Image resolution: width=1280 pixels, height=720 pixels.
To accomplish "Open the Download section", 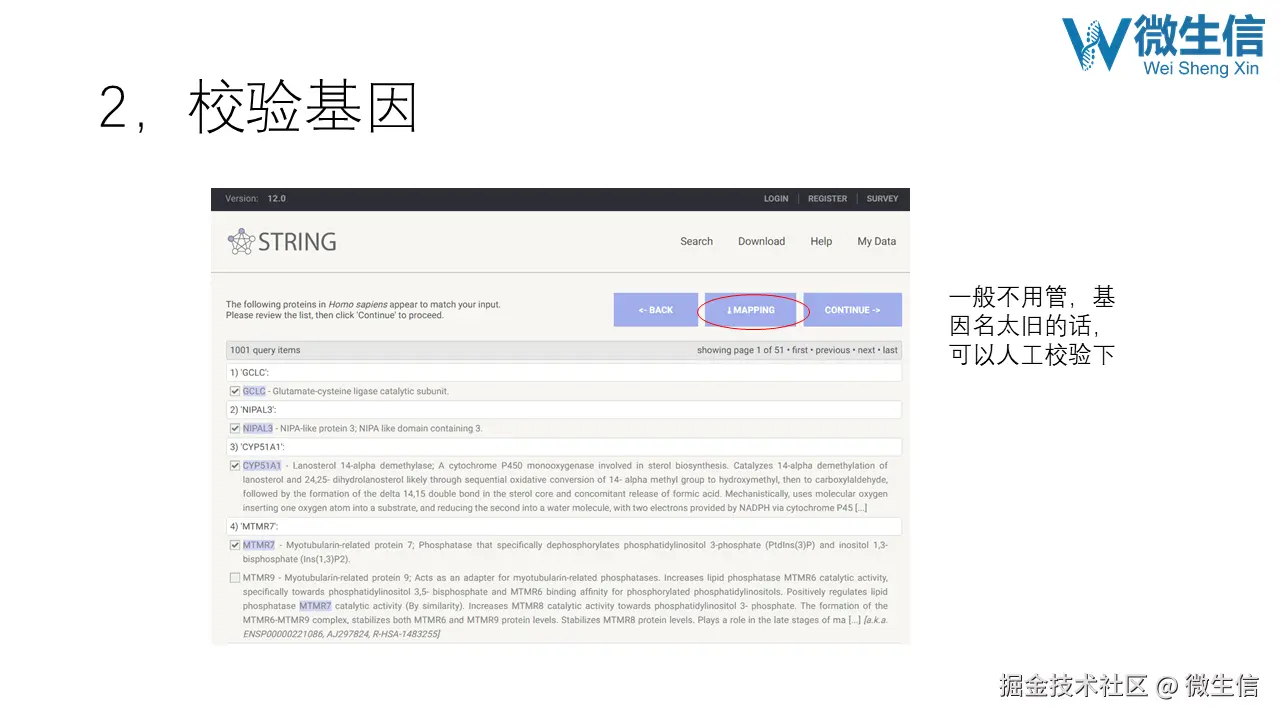I will (x=761, y=241).
